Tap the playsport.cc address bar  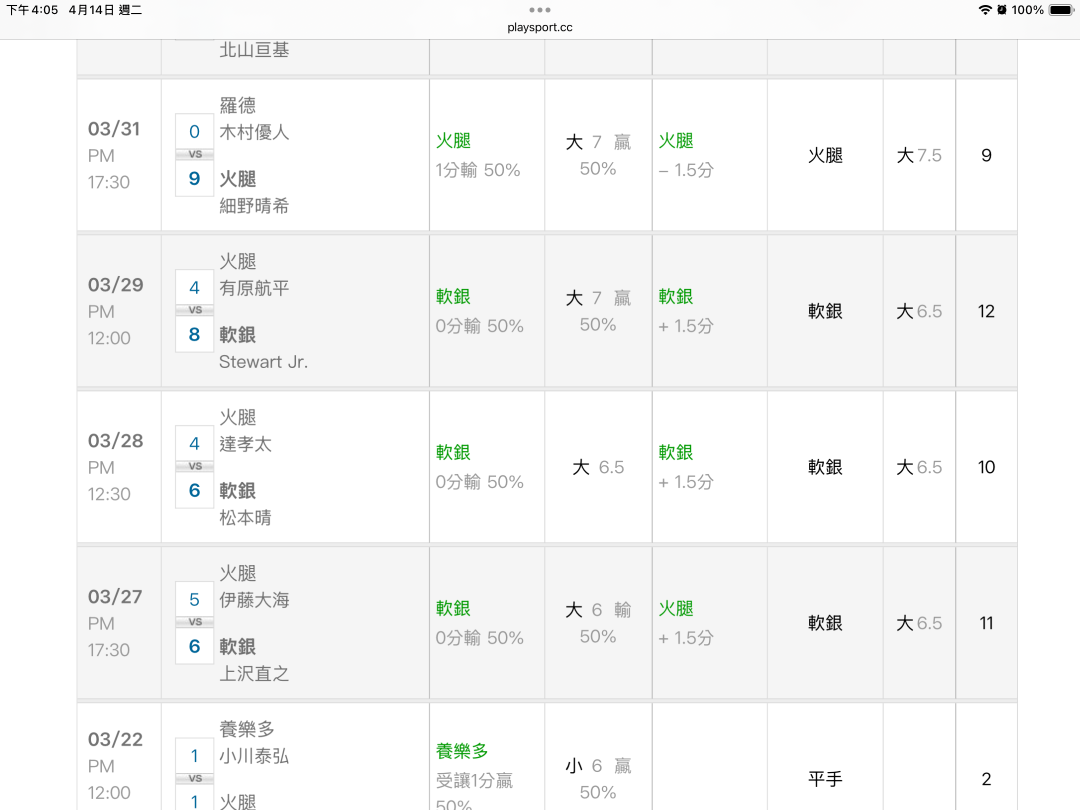coord(540,27)
